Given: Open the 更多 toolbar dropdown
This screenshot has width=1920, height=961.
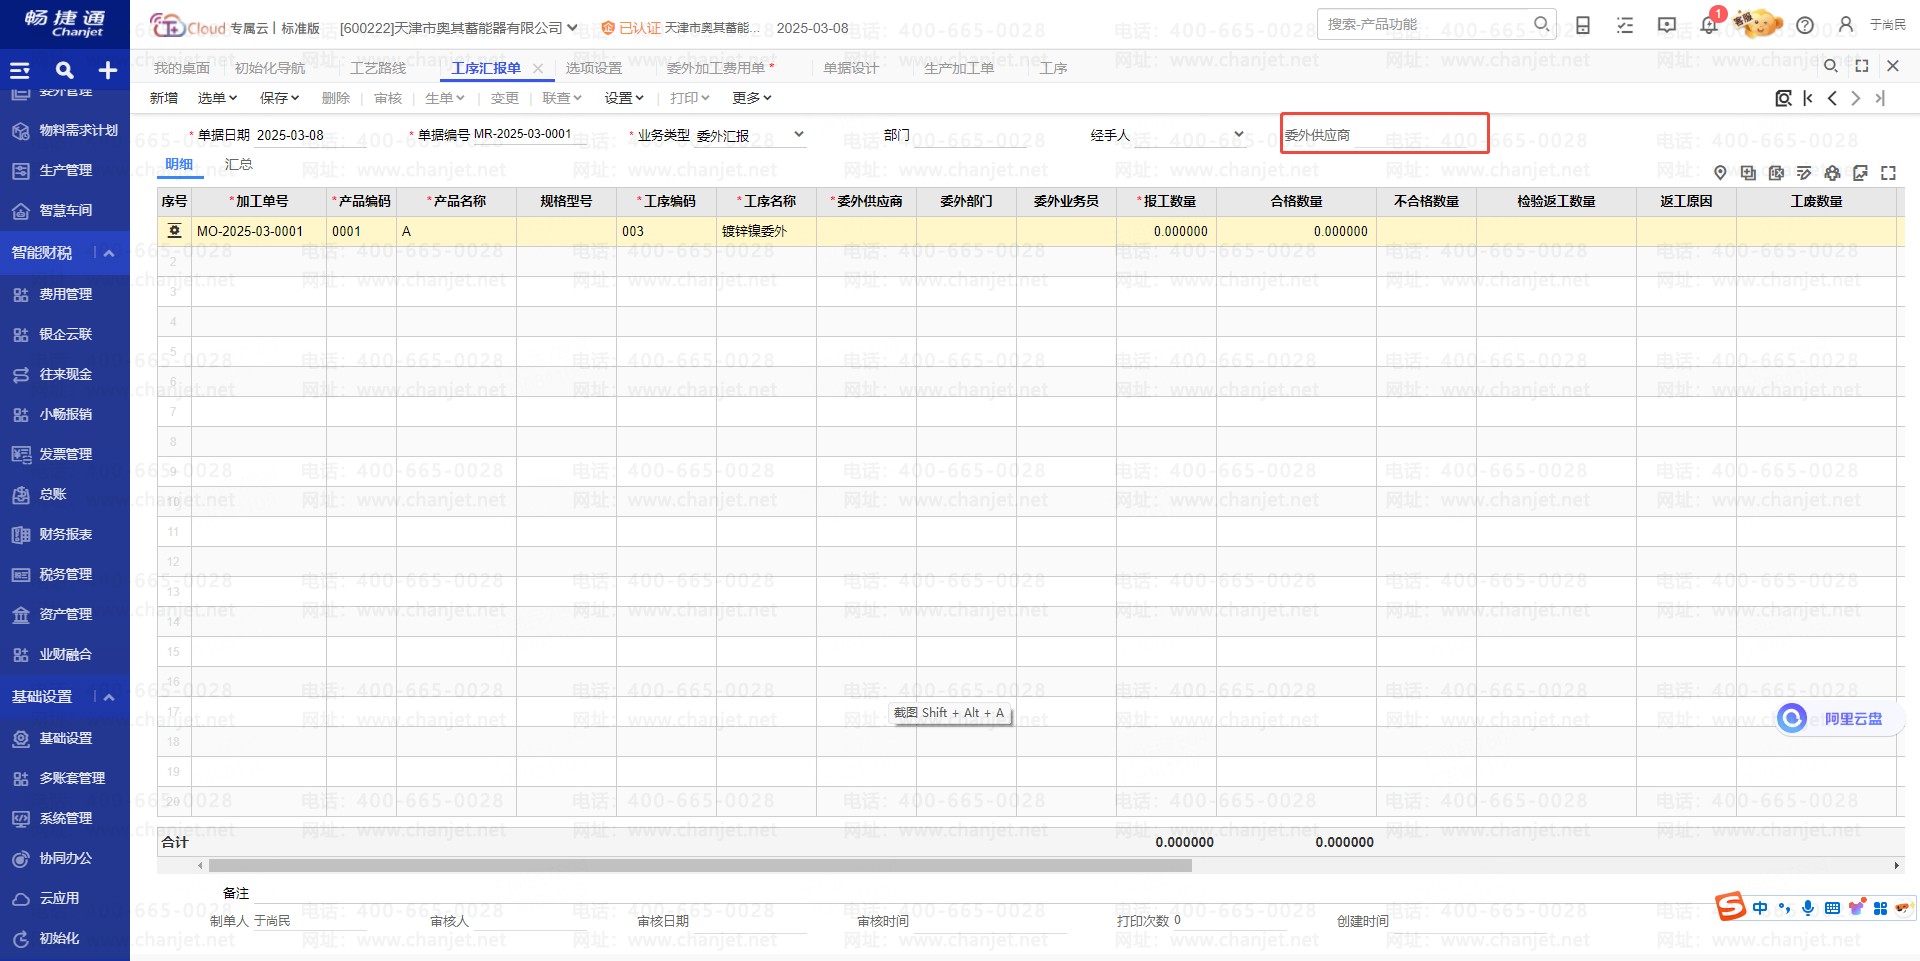Looking at the screenshot, I should click(752, 98).
